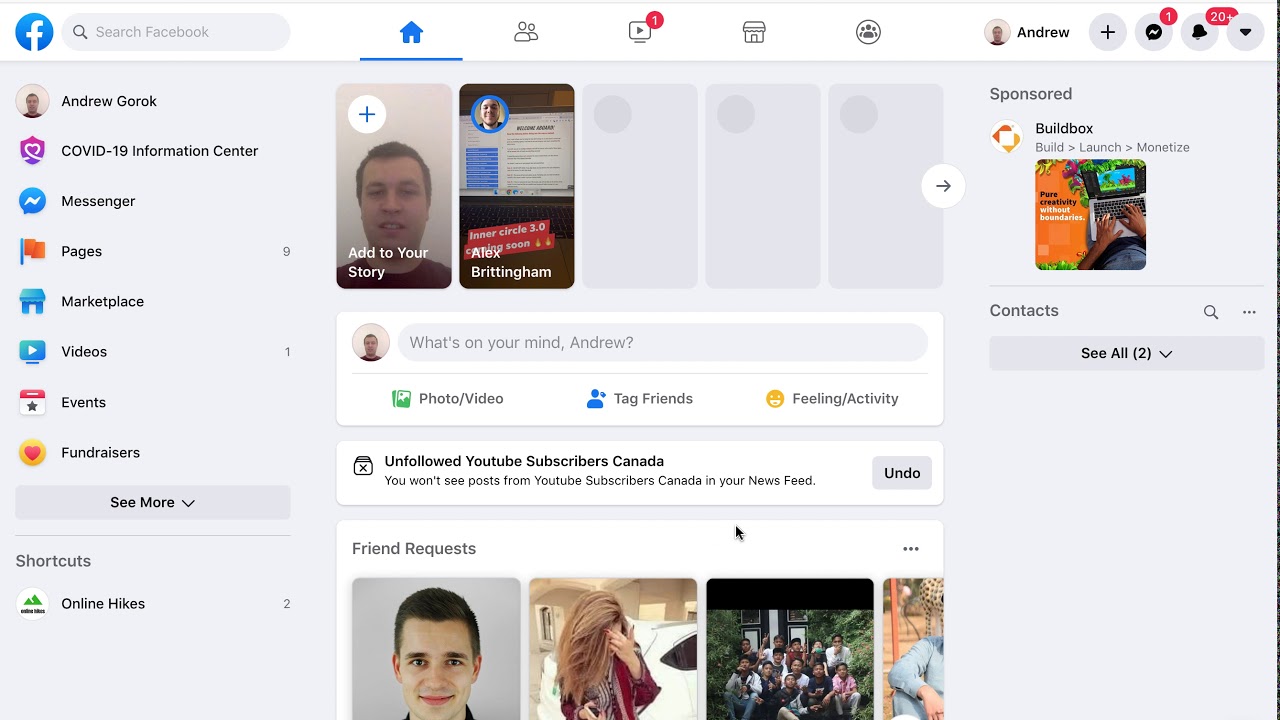This screenshot has height=720, width=1280.
Task: View the Alex Brittingham story
Action: pyautogui.click(x=517, y=186)
